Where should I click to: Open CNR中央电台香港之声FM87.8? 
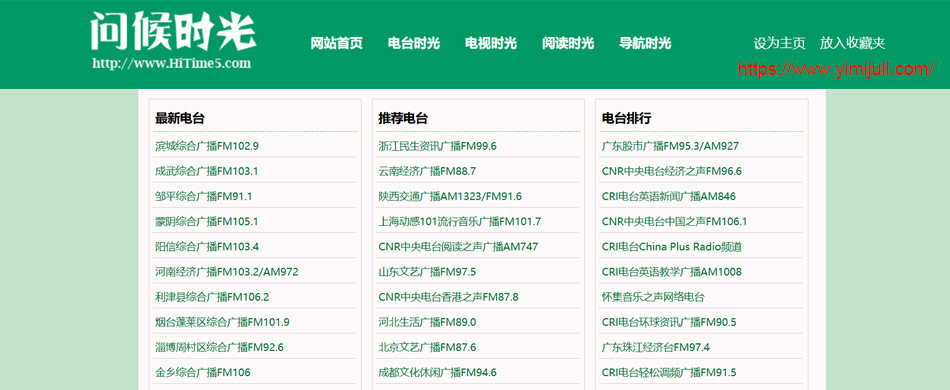pyautogui.click(x=448, y=297)
